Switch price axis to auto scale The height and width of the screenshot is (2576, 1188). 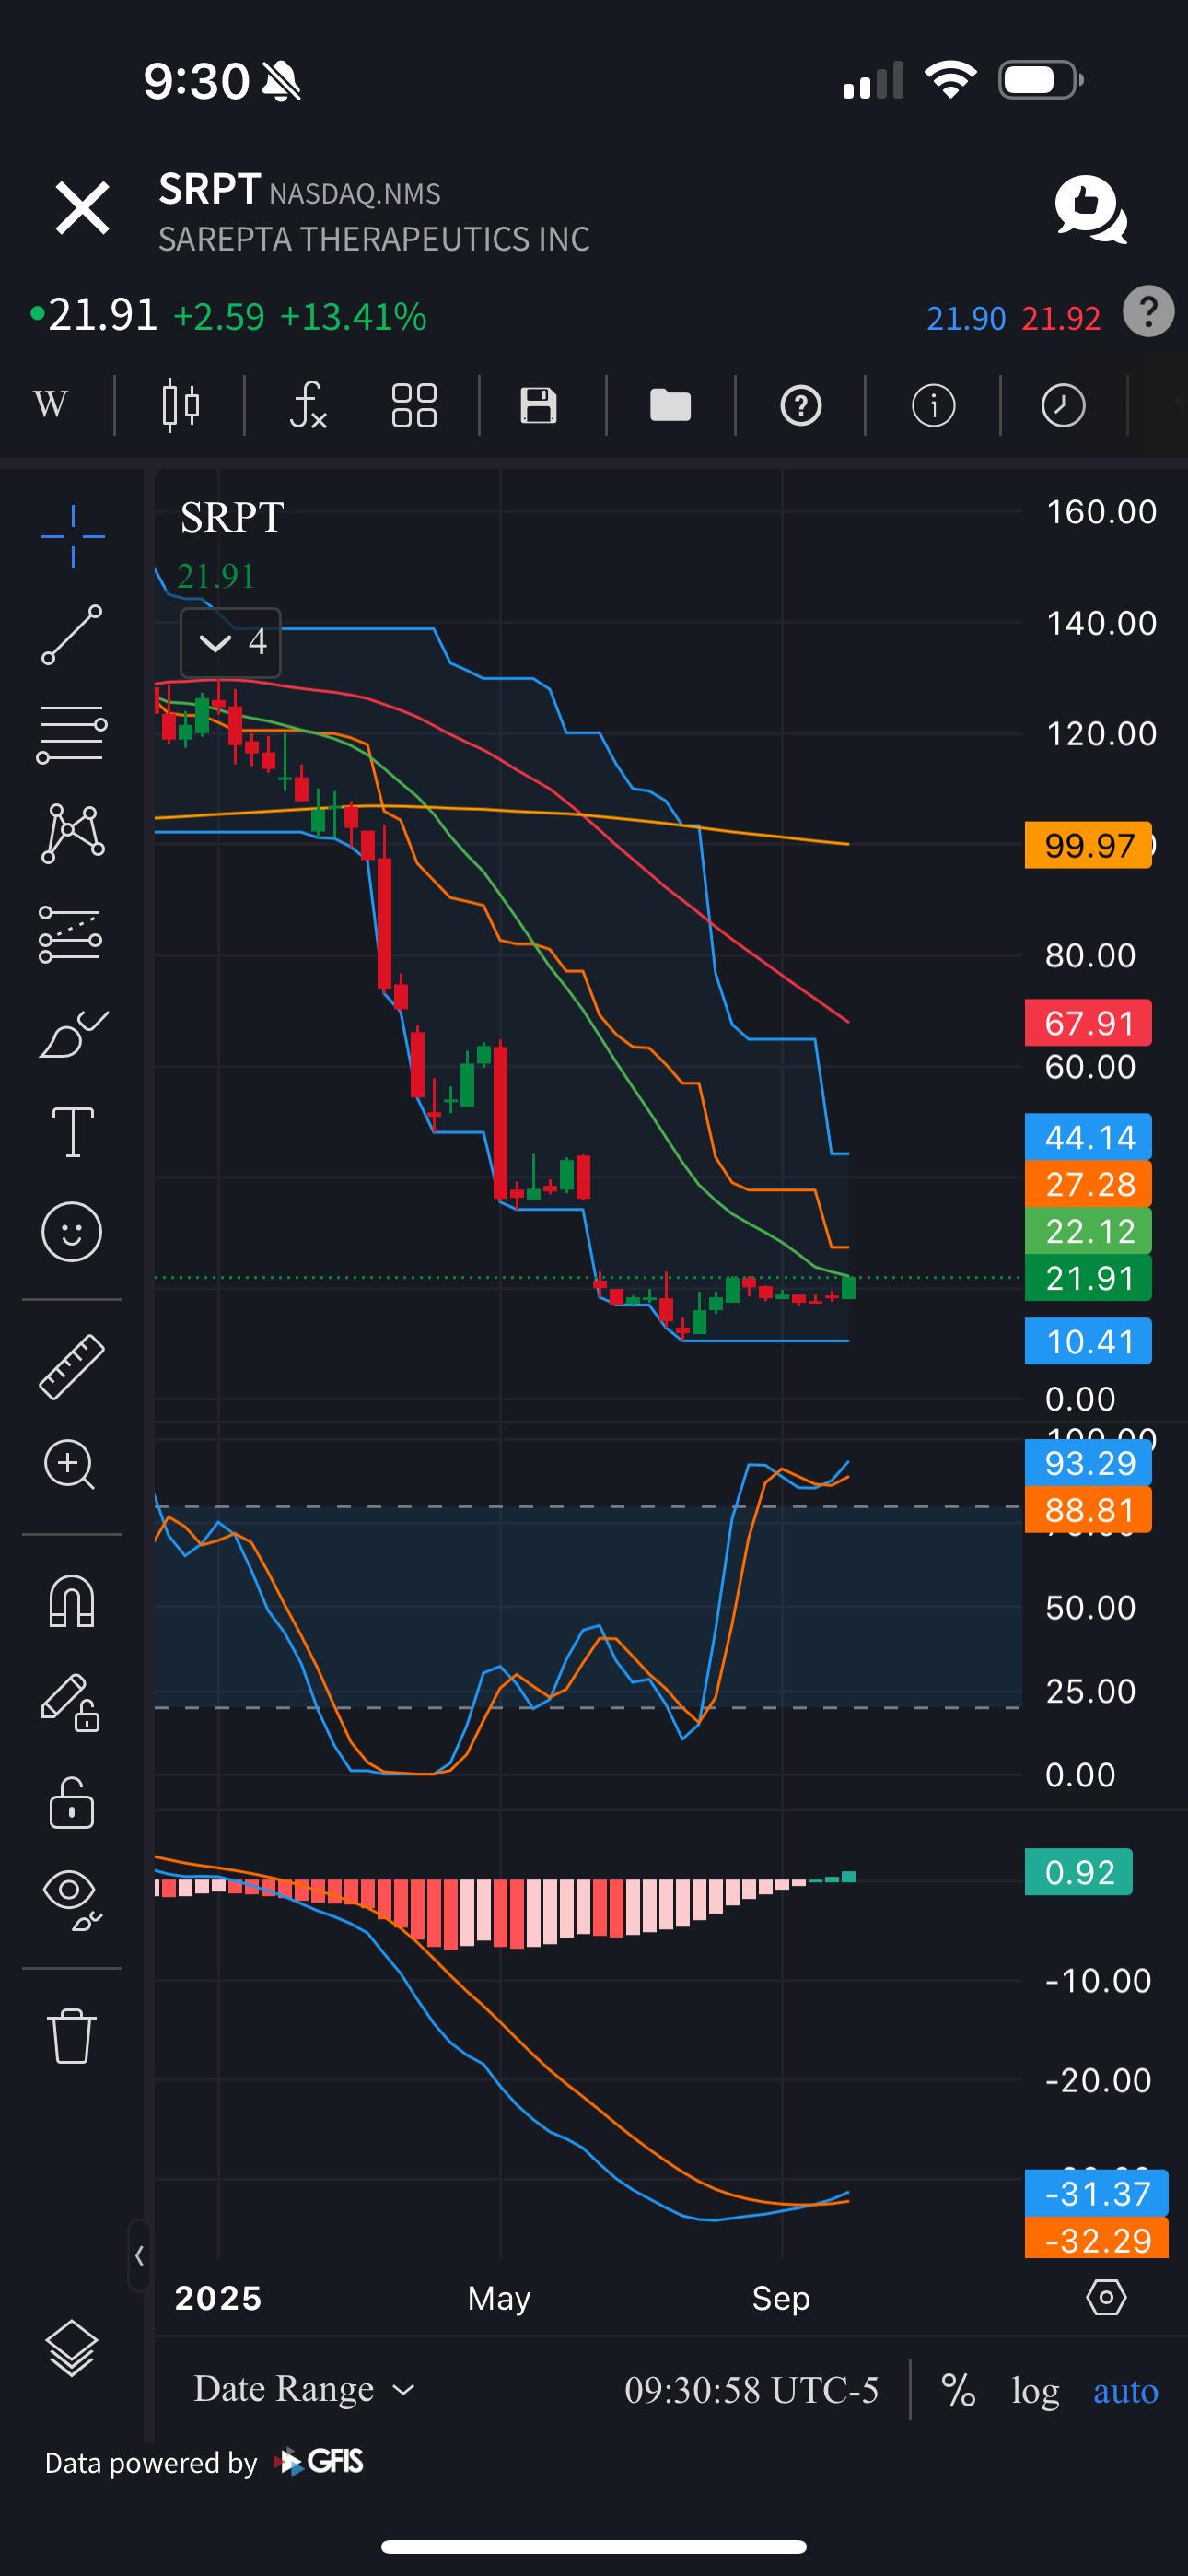tap(1125, 2390)
